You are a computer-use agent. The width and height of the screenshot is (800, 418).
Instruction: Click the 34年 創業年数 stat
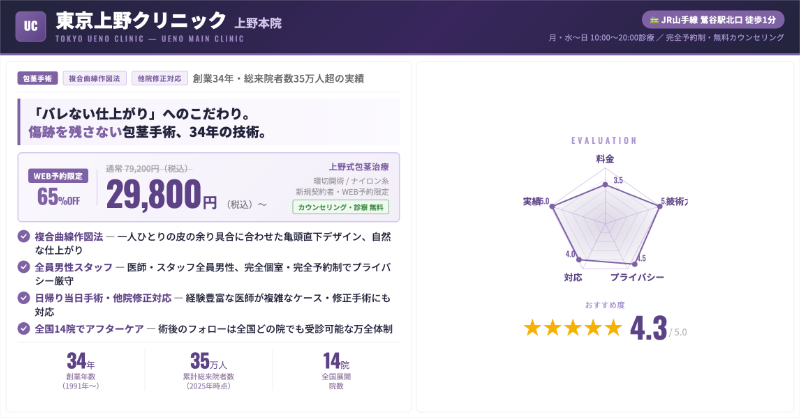[x=81, y=369]
